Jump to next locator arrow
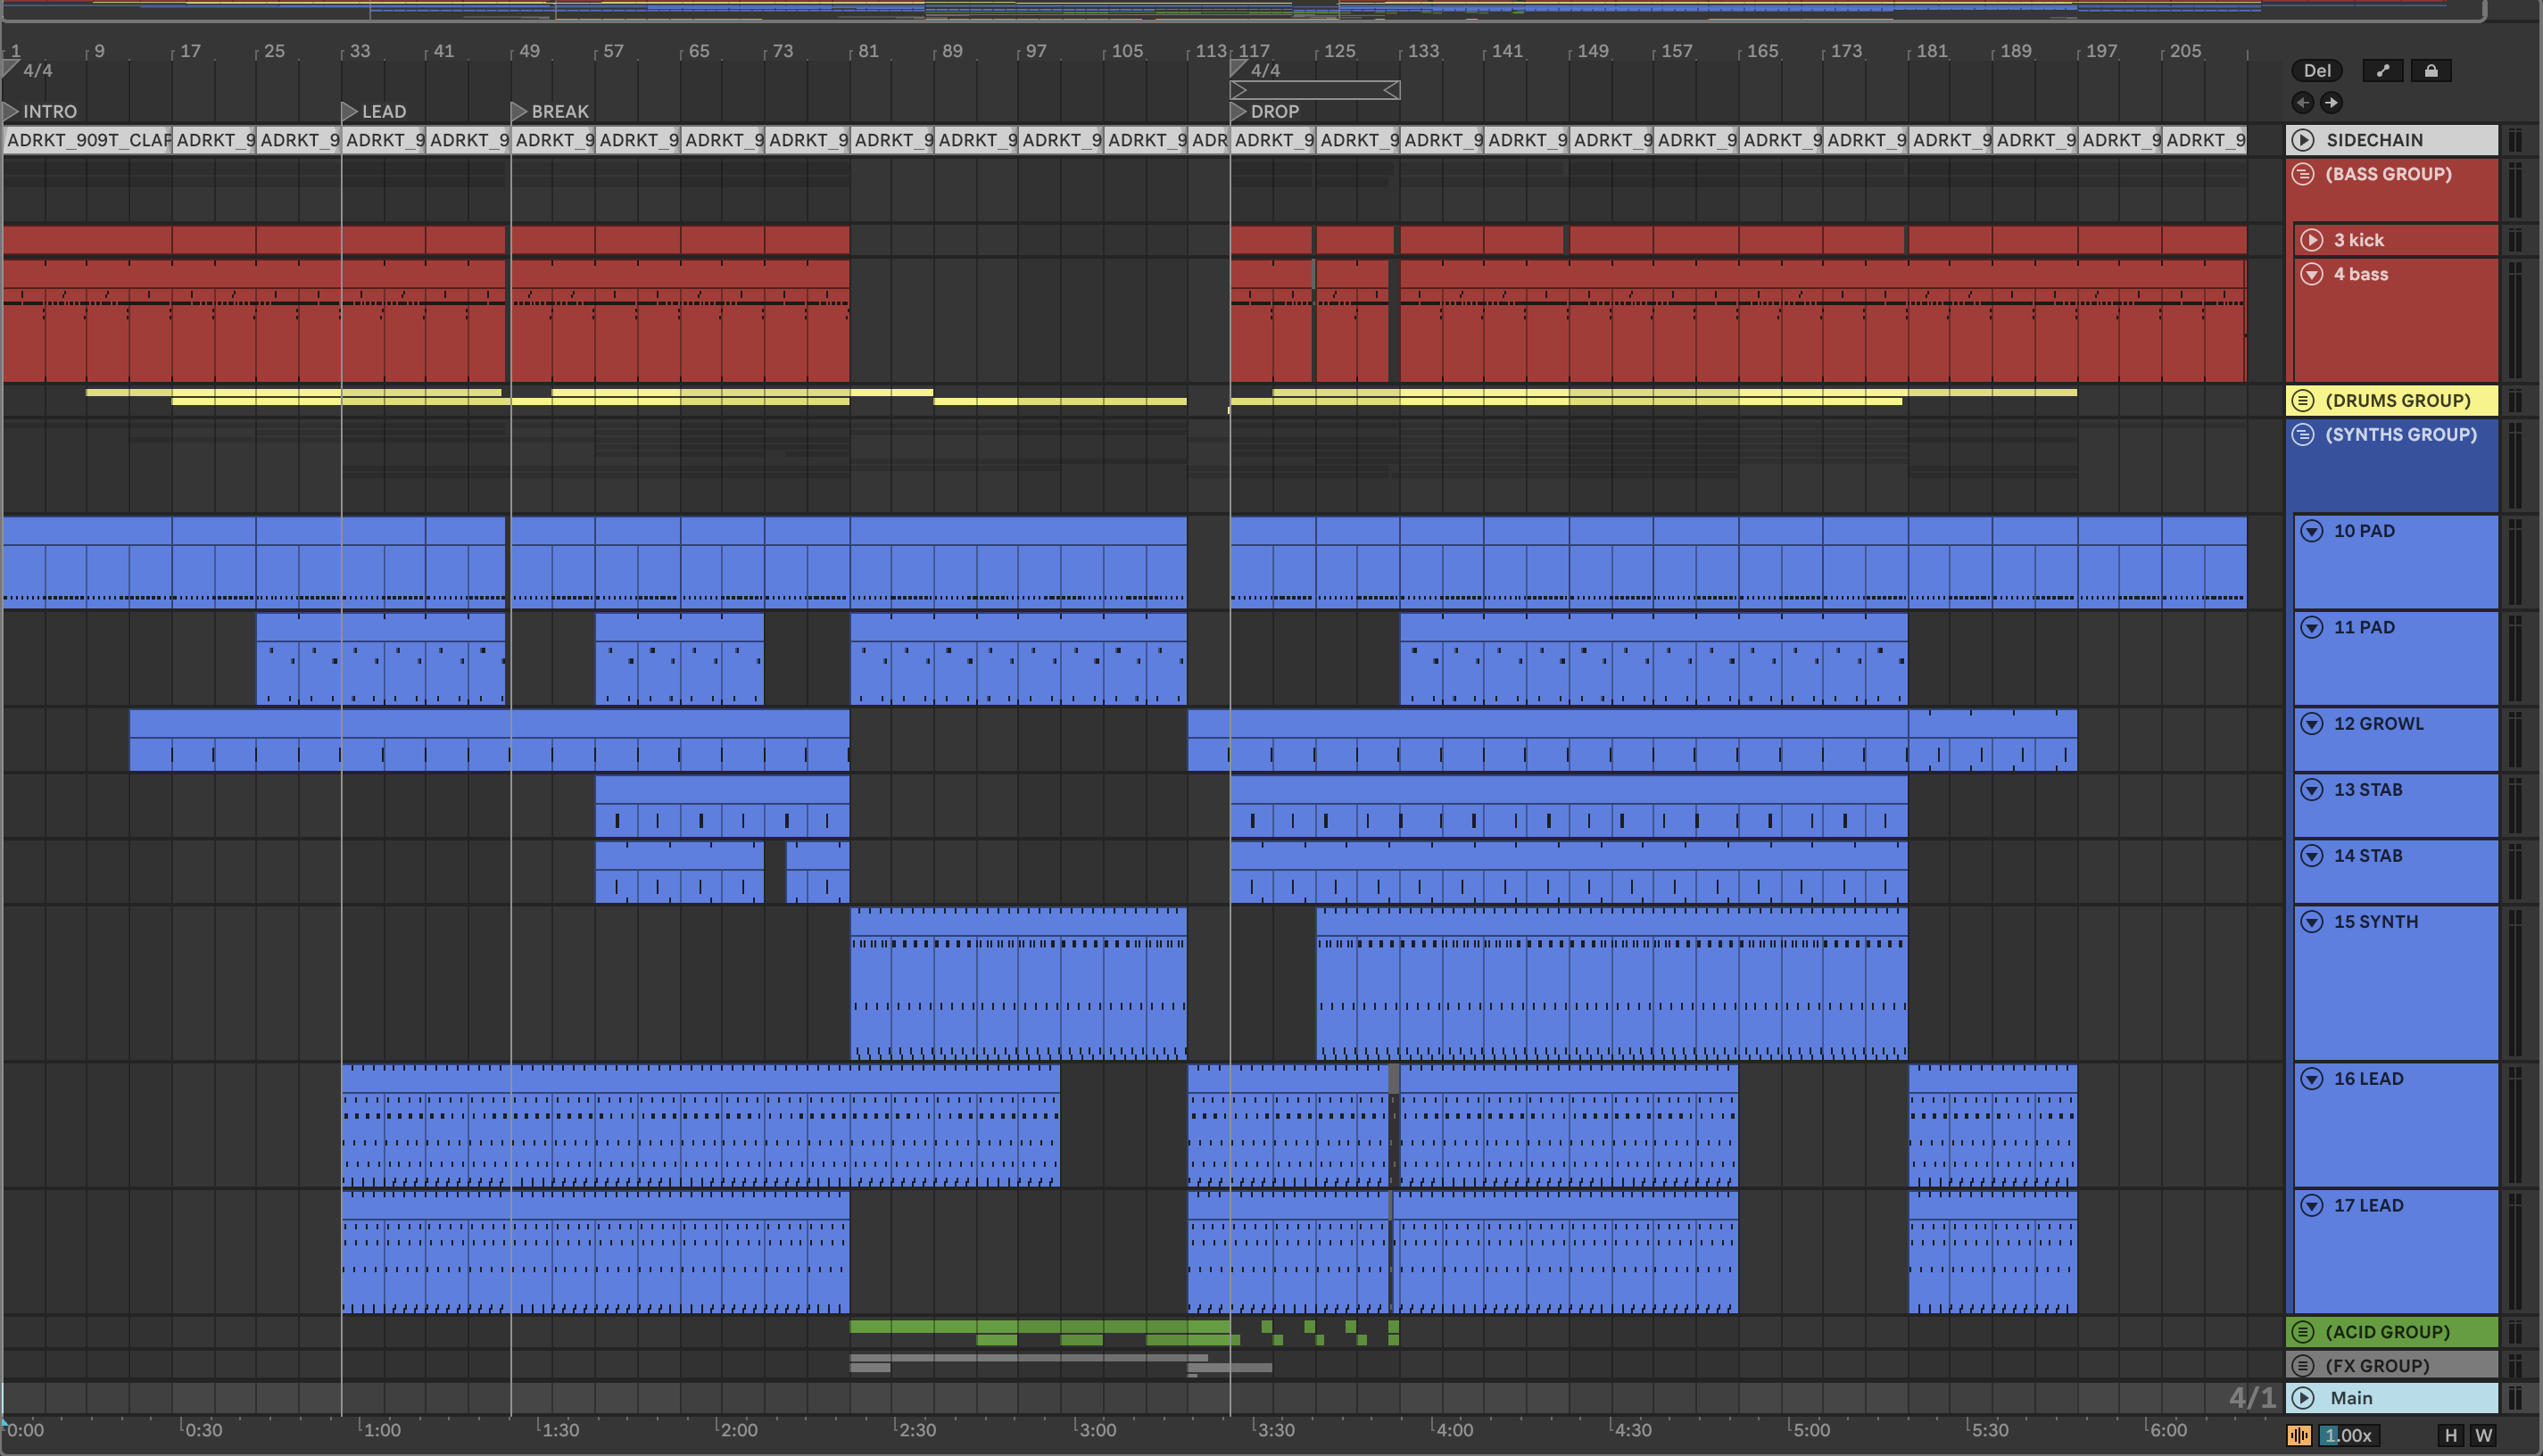 2331,102
